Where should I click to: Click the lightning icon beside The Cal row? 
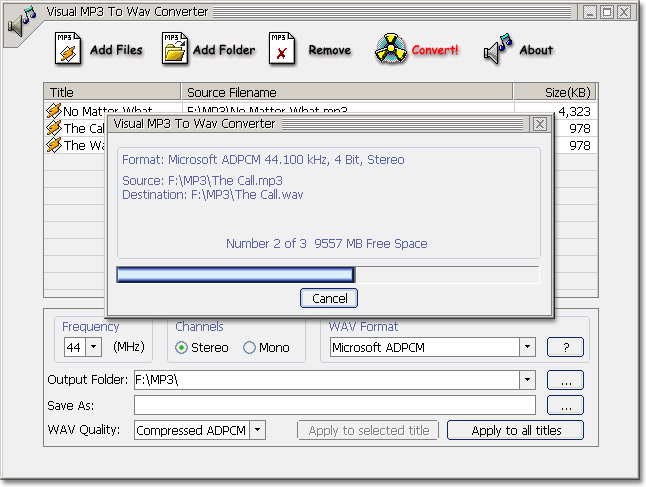click(54, 128)
